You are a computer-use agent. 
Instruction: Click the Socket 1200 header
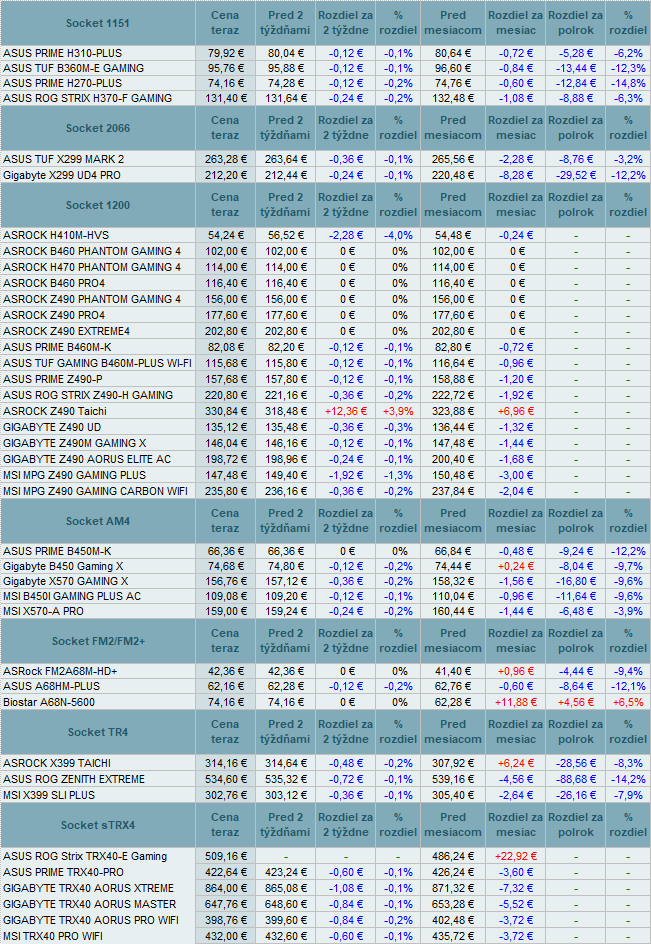pos(98,205)
